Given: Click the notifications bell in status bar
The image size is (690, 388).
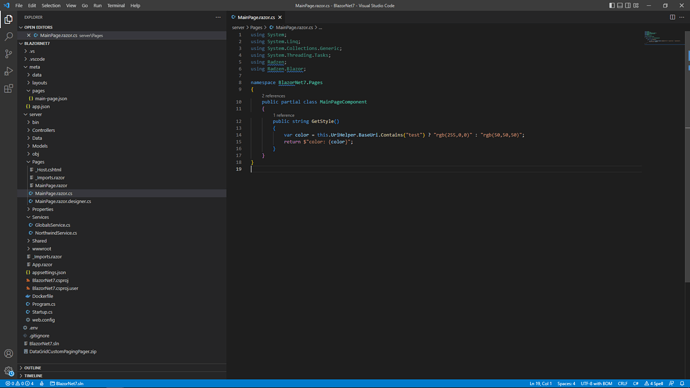Looking at the screenshot, I should [682, 384].
